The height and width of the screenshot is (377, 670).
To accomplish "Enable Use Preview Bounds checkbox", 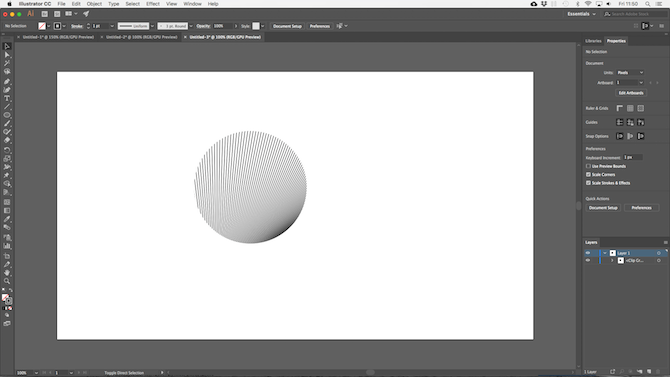I will point(588,166).
